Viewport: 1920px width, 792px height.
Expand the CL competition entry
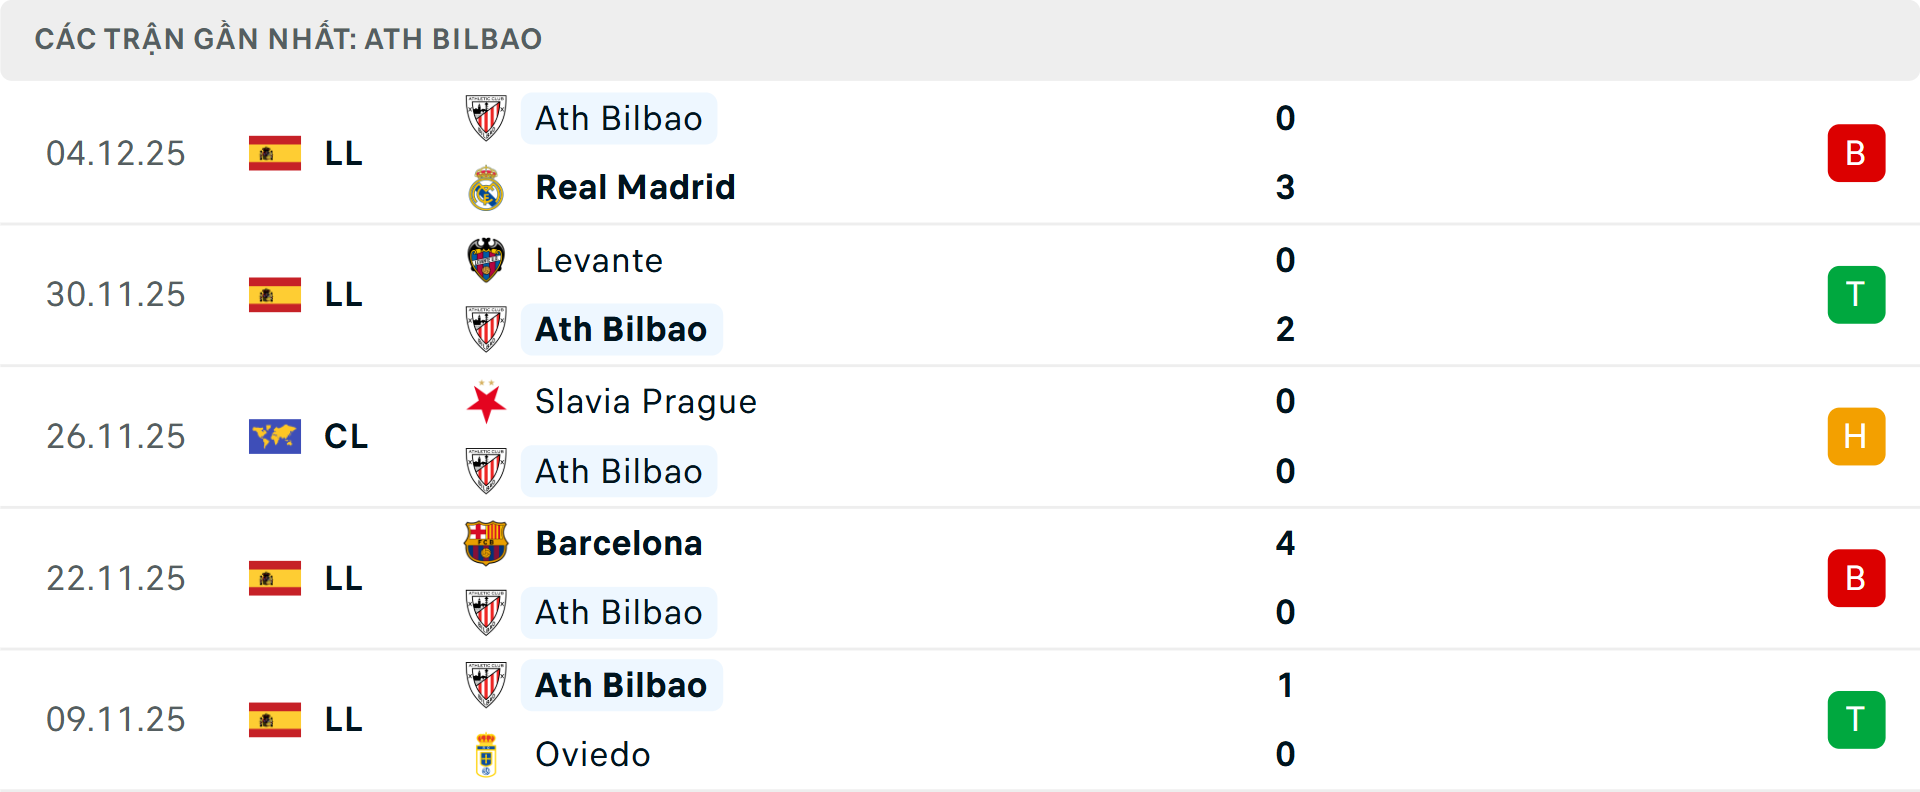[346, 436]
